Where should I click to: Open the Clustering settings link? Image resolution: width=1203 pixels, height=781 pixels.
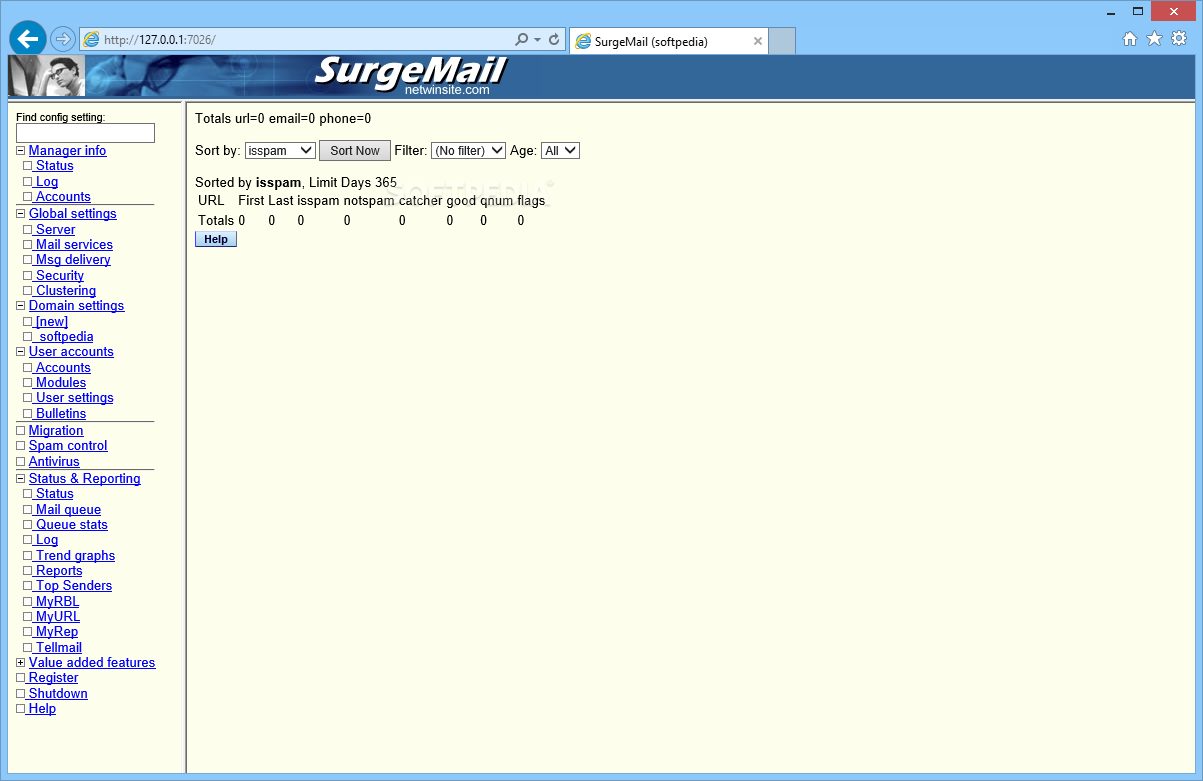point(64,291)
